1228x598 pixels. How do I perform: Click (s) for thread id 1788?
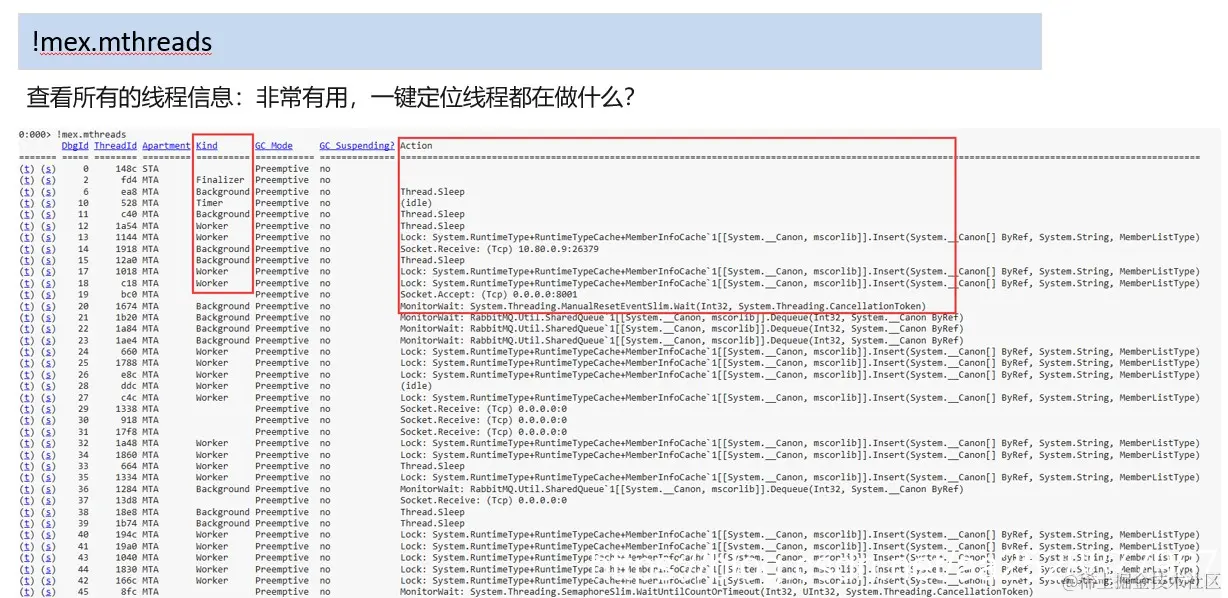pos(48,363)
